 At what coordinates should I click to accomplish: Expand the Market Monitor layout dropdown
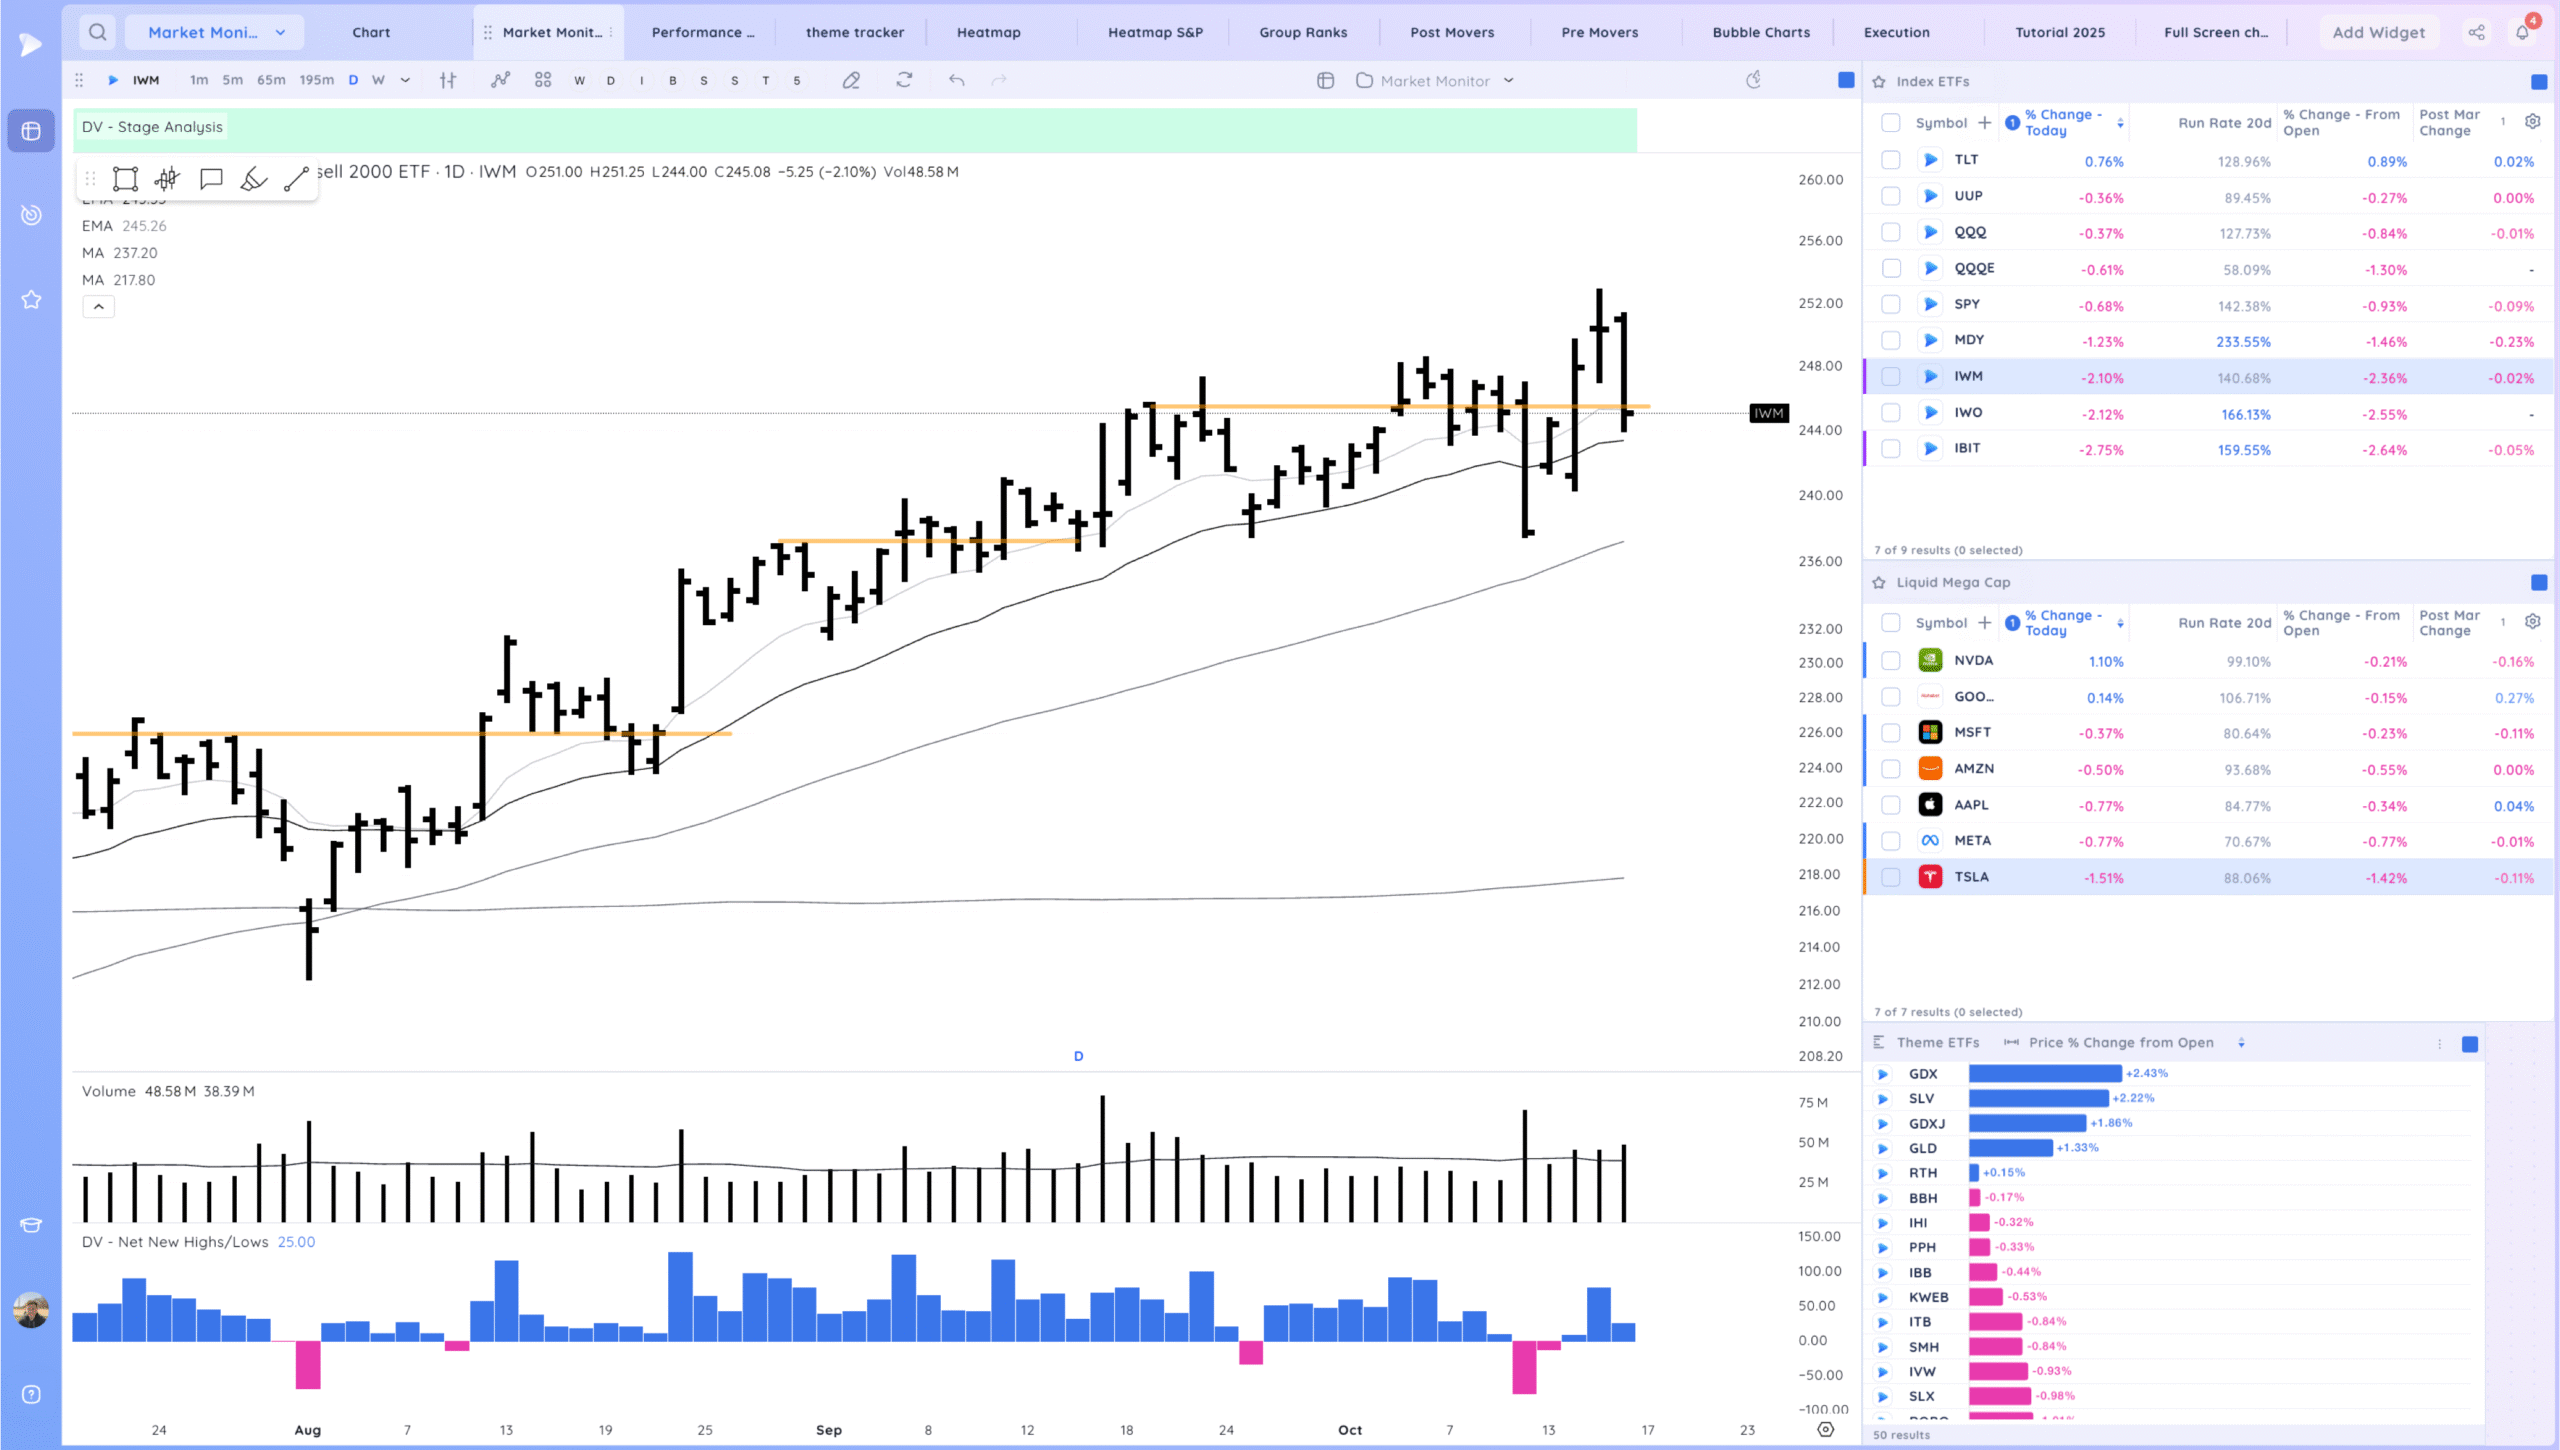(x=1509, y=81)
